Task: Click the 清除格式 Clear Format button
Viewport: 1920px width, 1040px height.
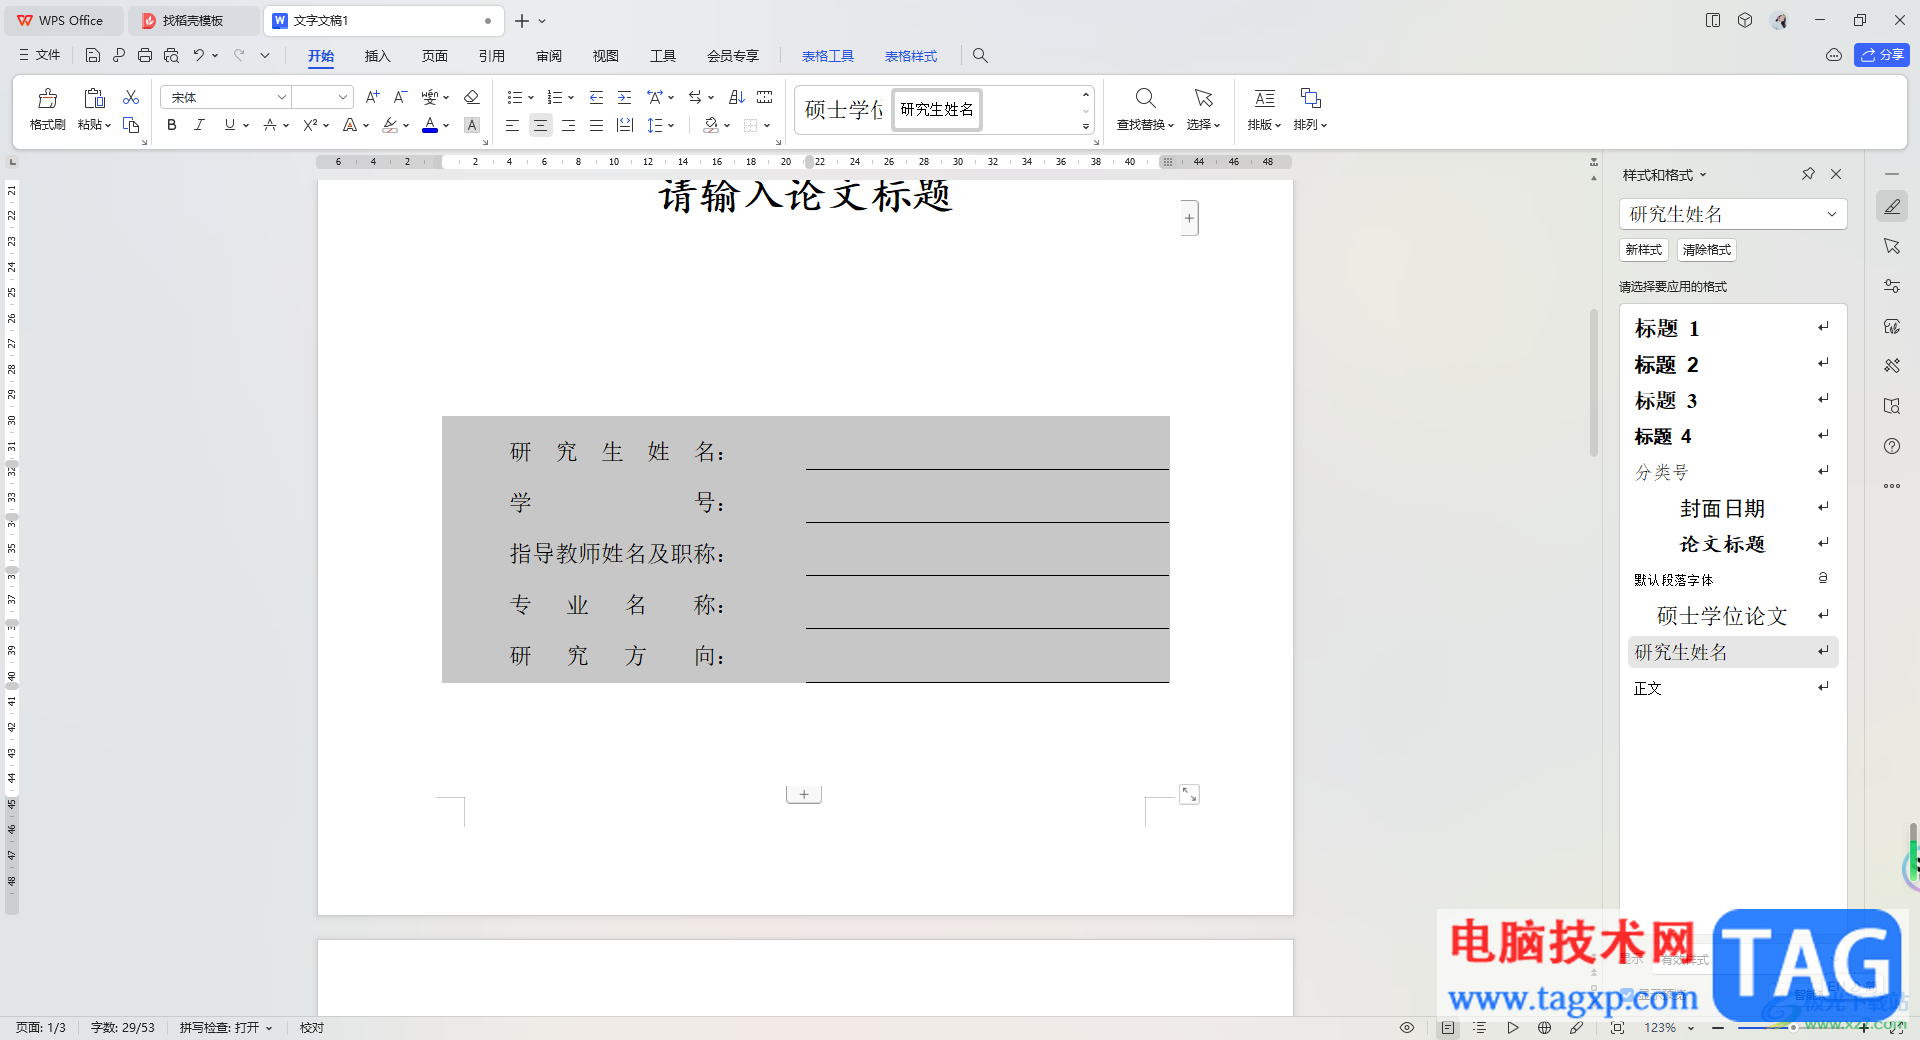Action: click(x=1706, y=250)
